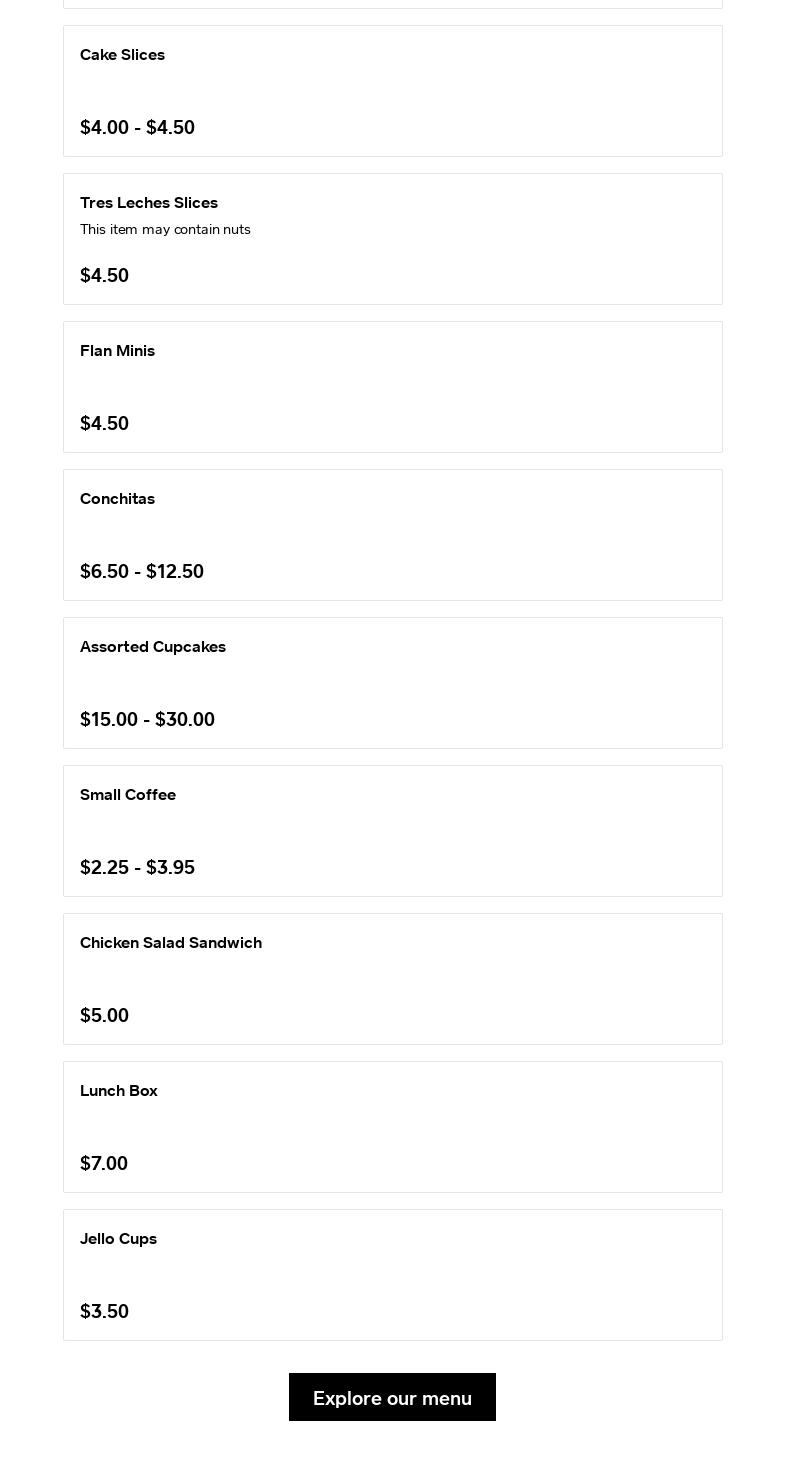Select the Lunch Box item title

119,1091
